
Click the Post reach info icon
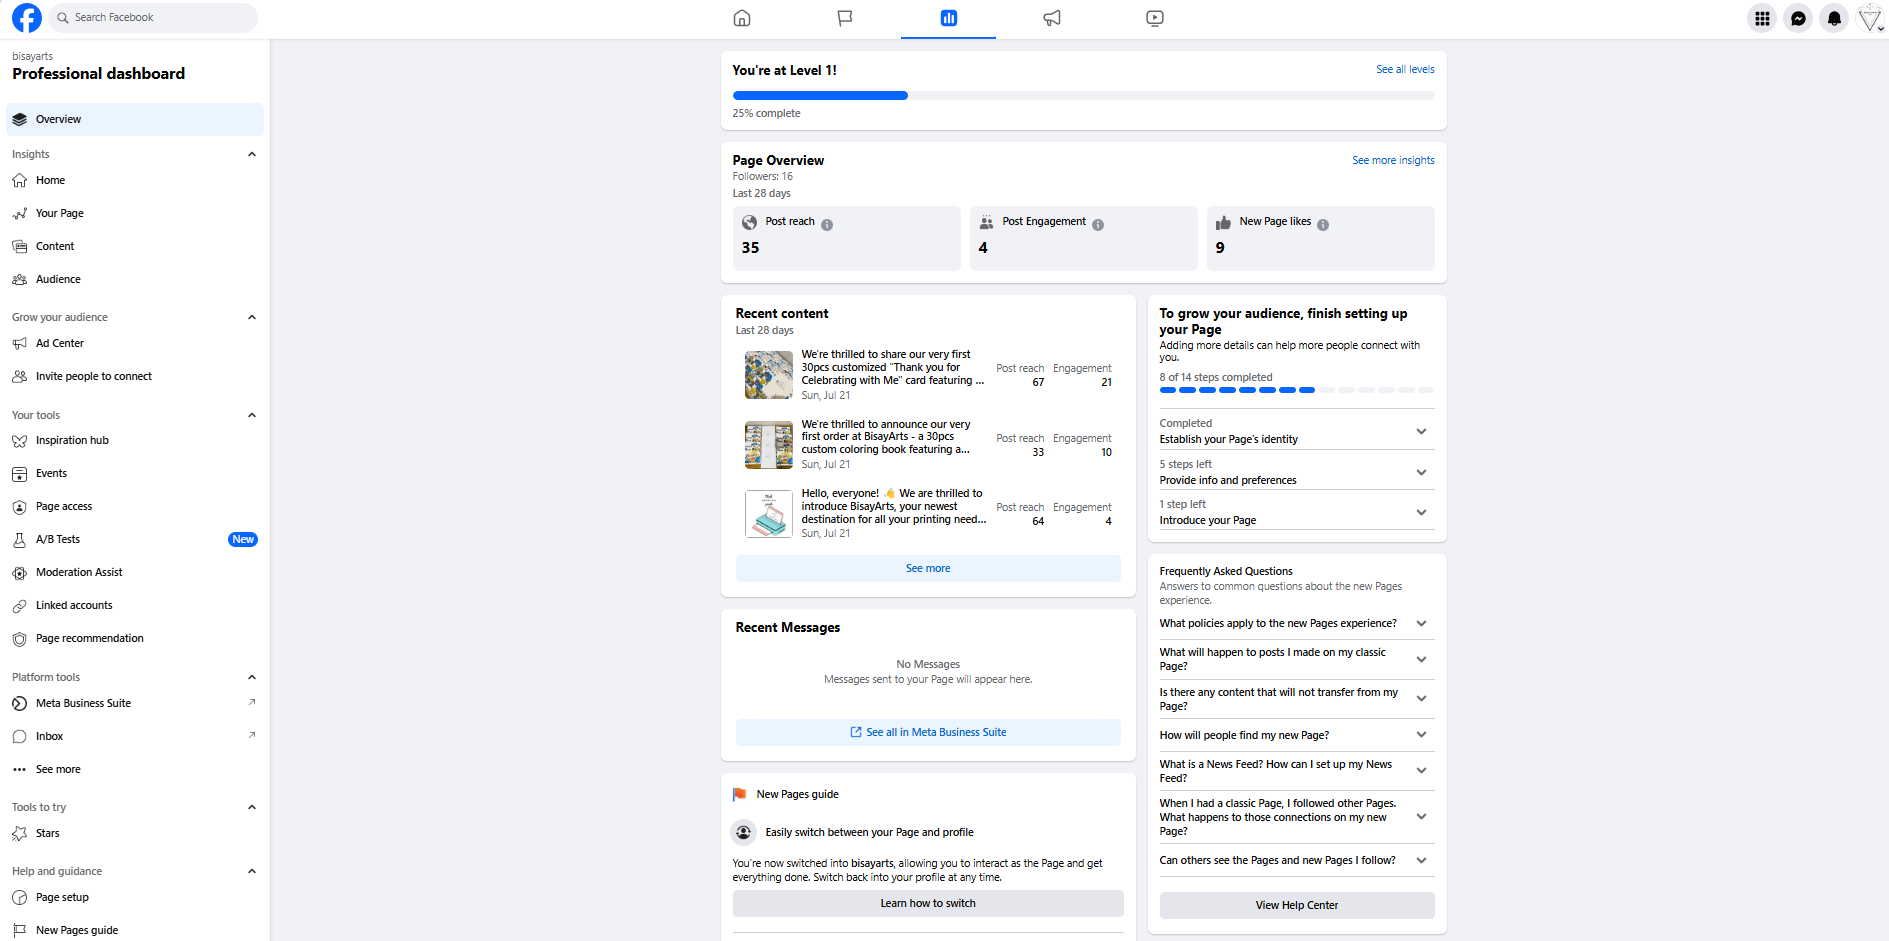tap(827, 225)
